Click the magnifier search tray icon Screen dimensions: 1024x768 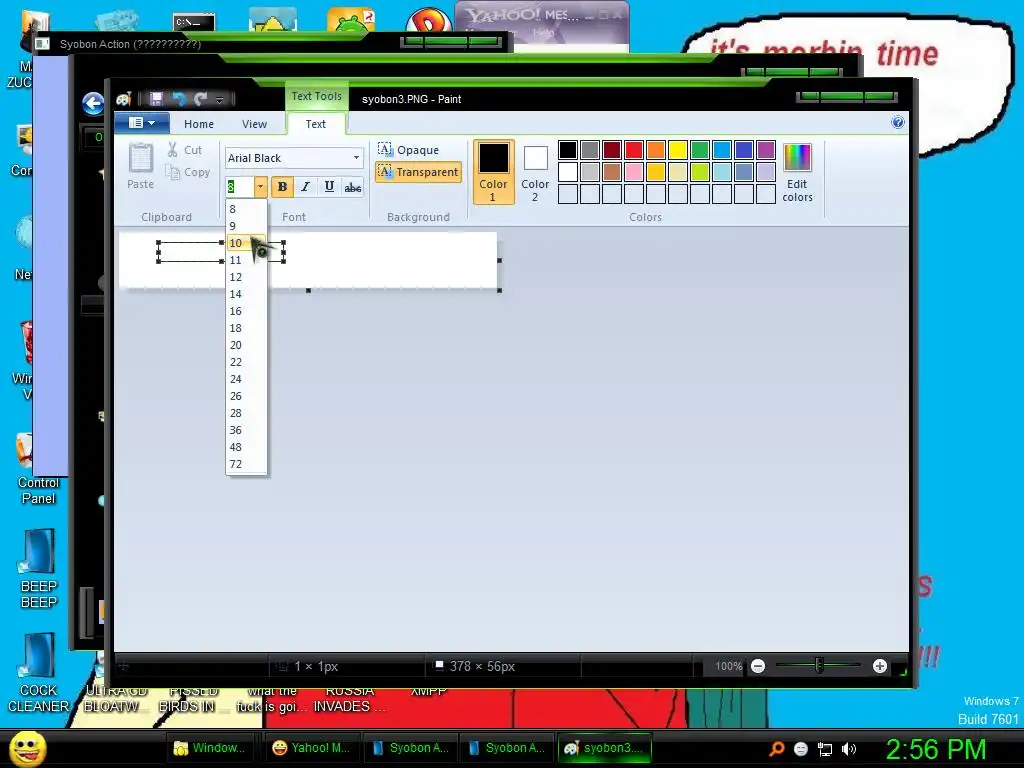pyautogui.click(x=776, y=749)
